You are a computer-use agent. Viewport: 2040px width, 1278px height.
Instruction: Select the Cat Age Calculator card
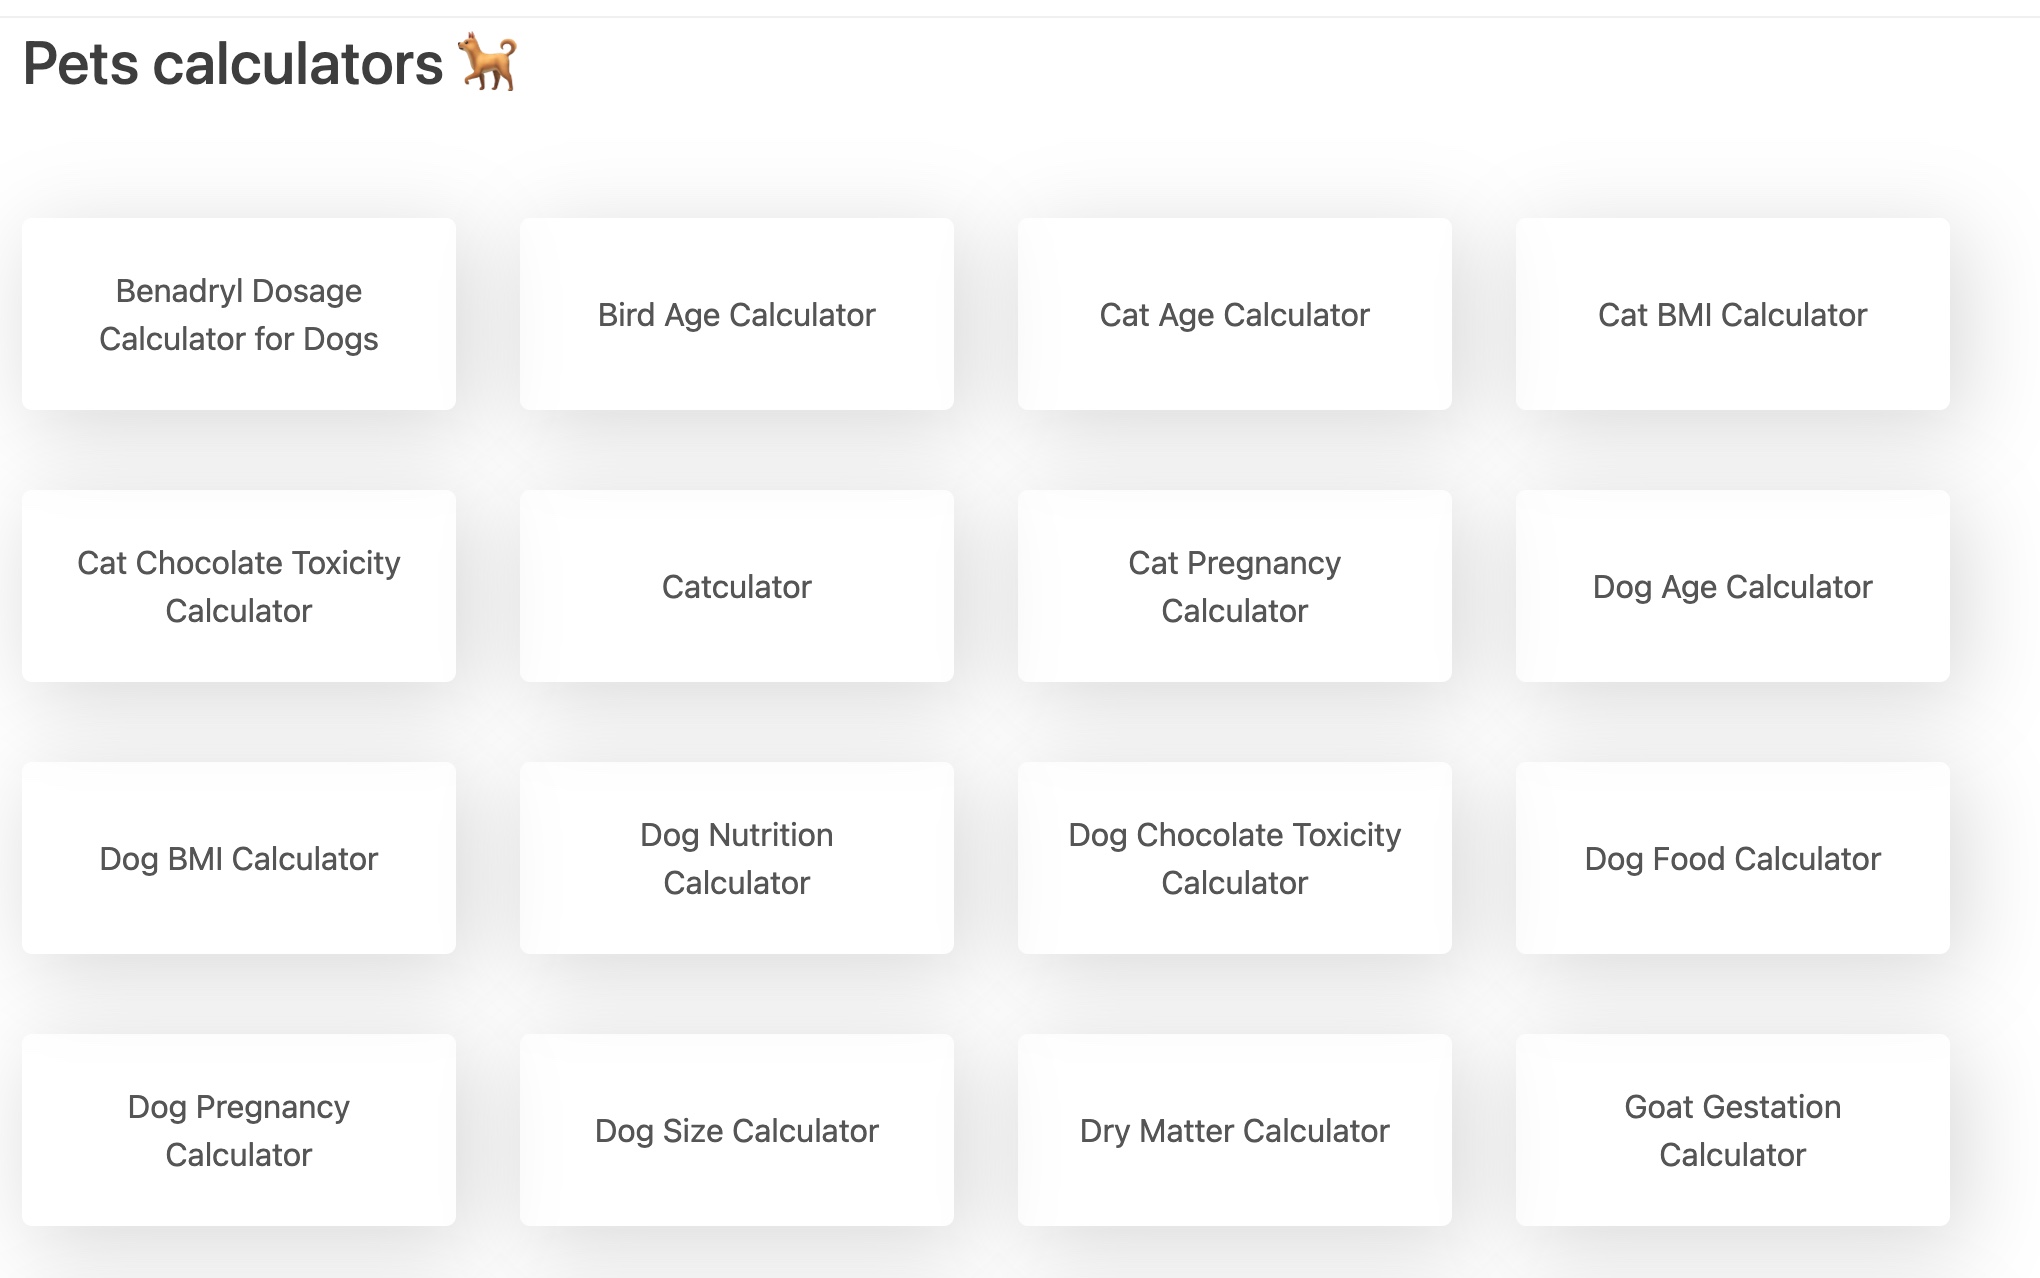point(1234,315)
